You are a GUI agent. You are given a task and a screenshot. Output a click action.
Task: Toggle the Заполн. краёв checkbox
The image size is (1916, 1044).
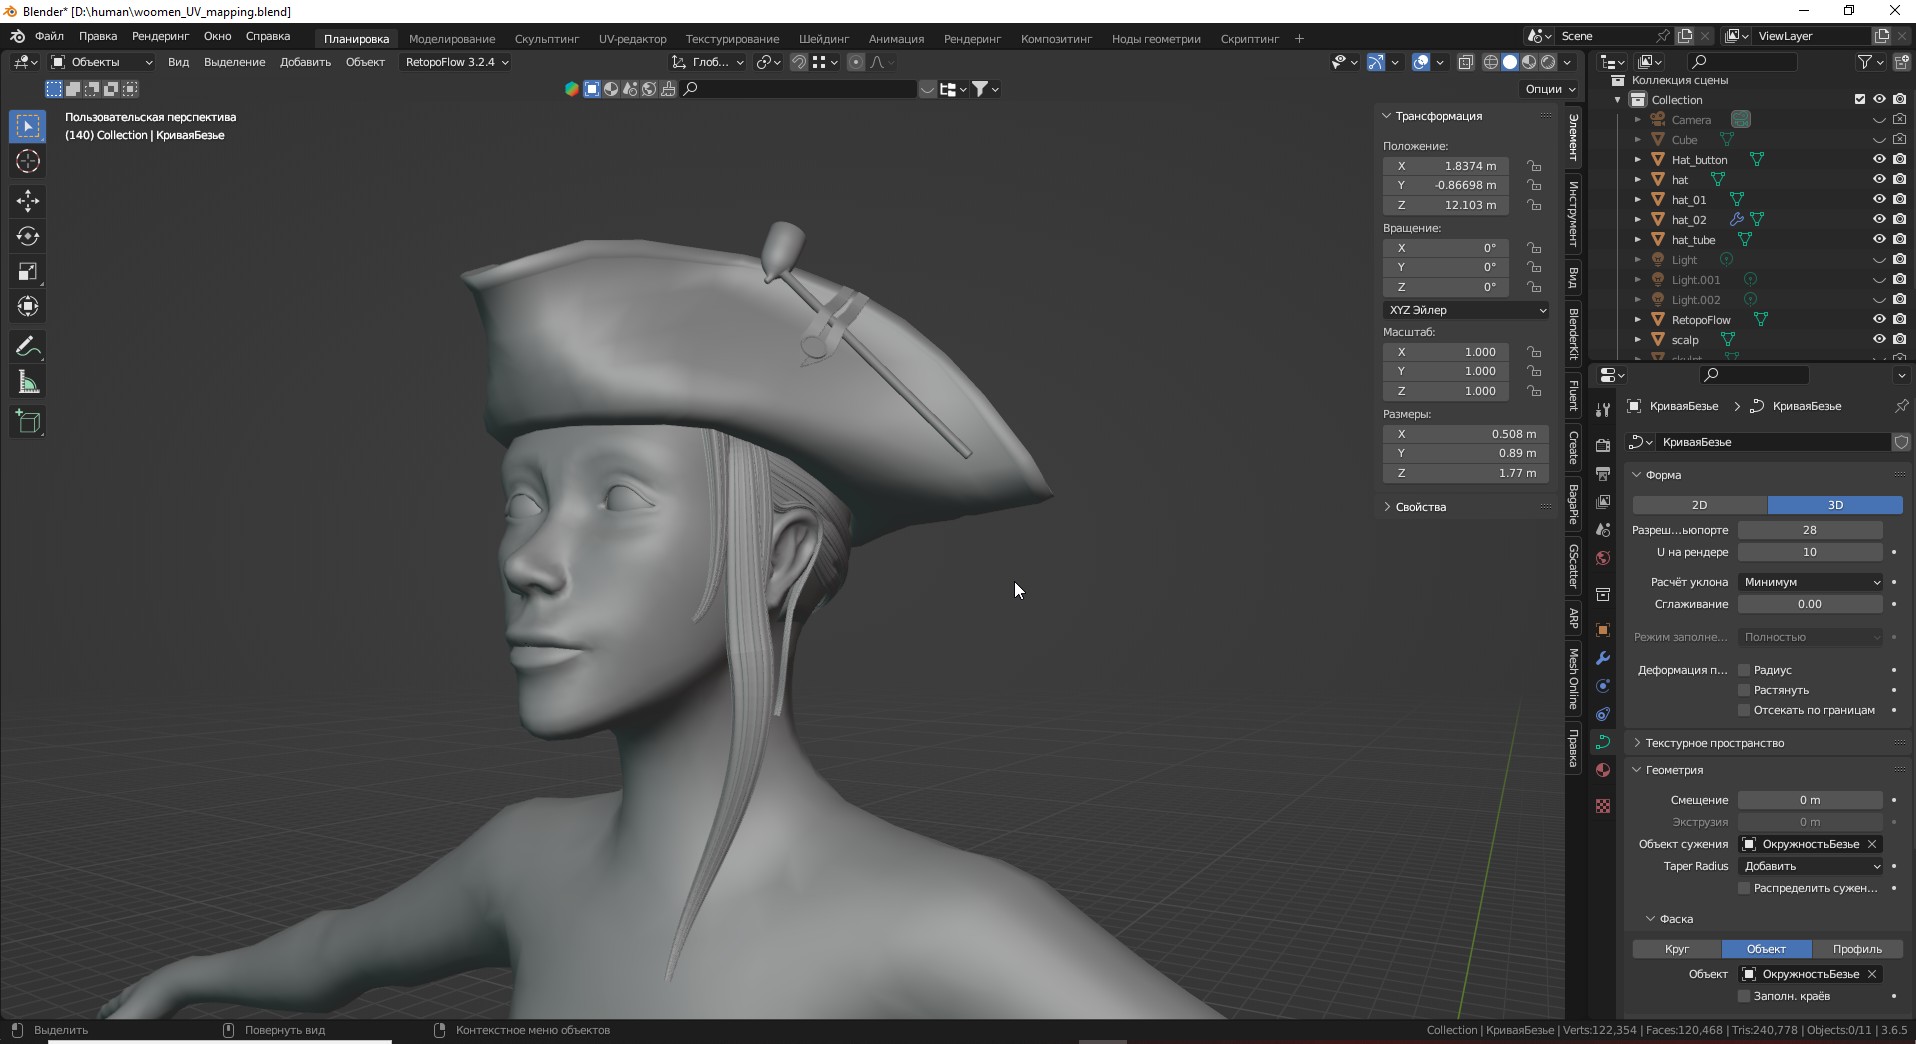tap(1744, 996)
